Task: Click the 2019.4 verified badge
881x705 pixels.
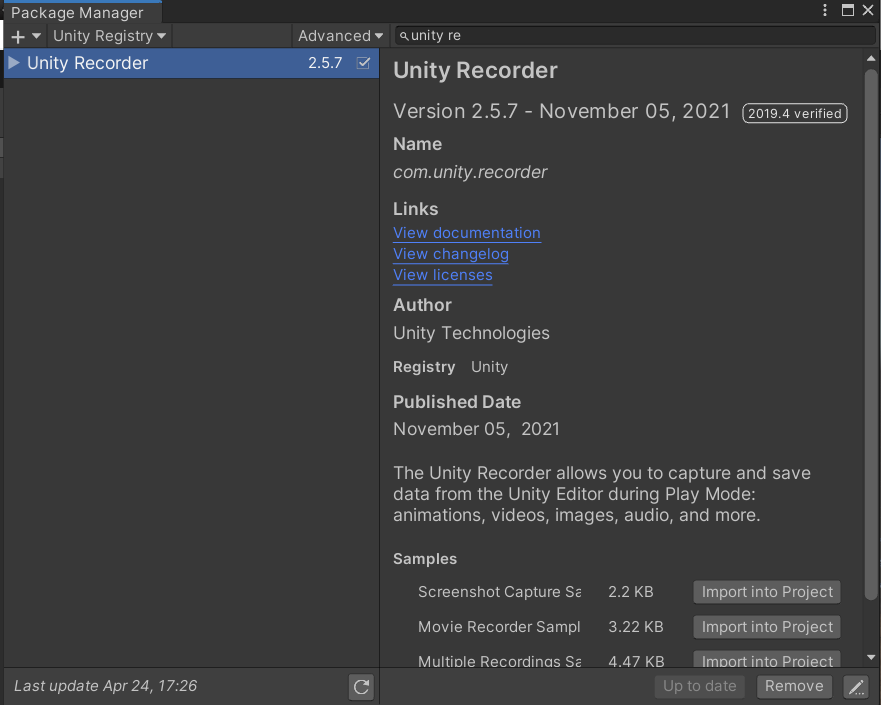Action: point(794,113)
